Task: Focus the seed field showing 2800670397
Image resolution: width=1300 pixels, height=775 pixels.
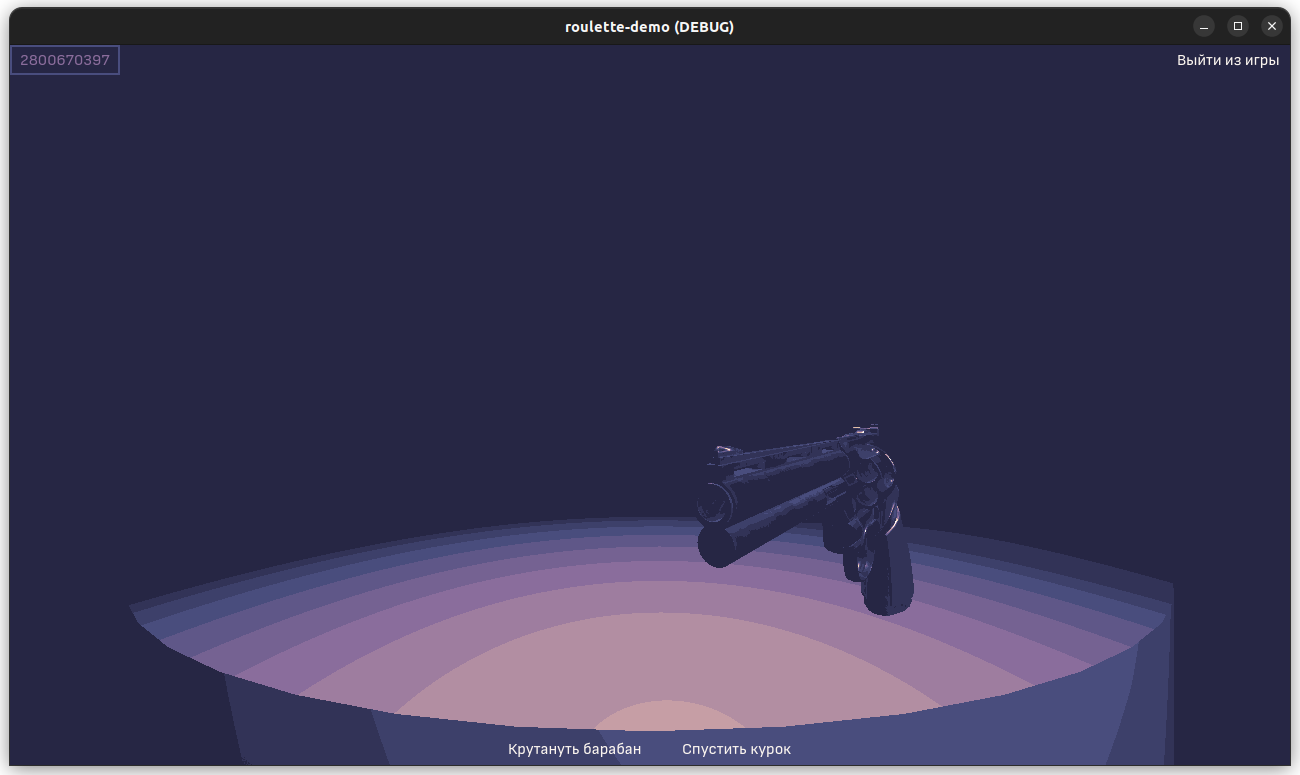Action: tap(65, 60)
